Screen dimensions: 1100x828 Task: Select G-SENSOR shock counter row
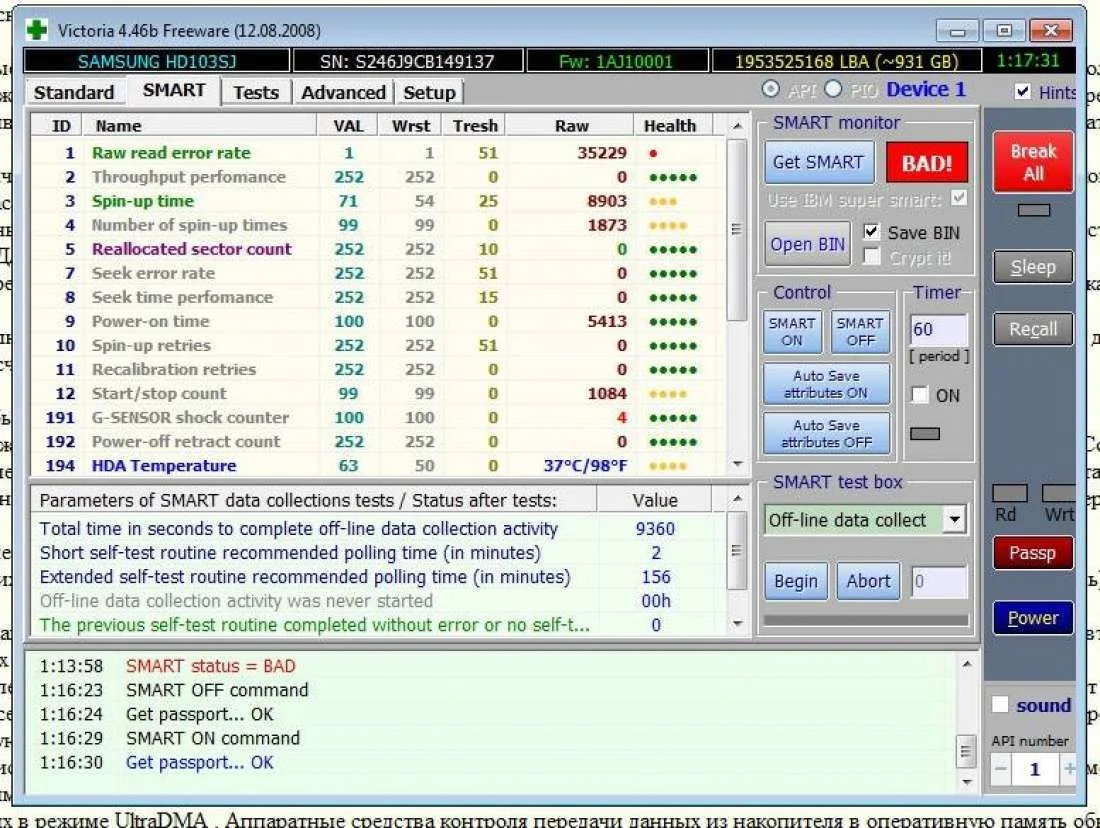pyautogui.click(x=378, y=418)
